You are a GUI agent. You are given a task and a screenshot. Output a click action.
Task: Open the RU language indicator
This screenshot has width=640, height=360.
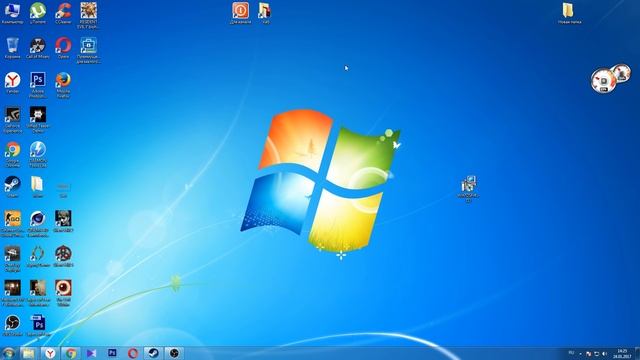point(571,353)
